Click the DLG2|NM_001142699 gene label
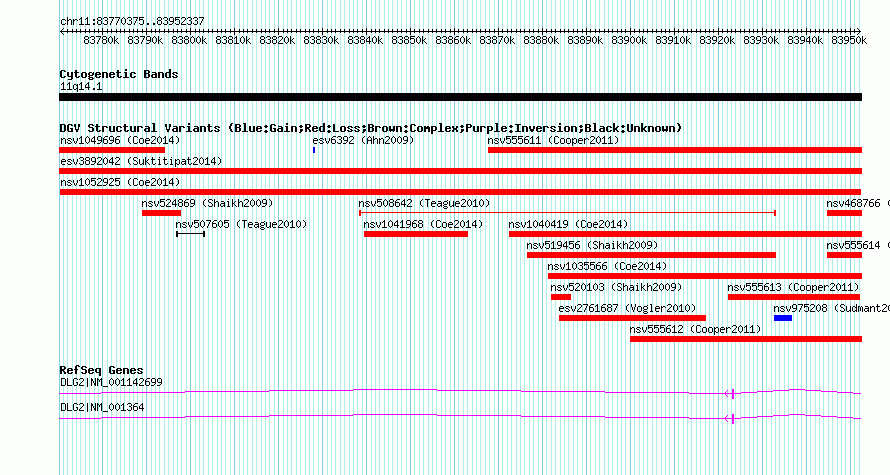This screenshot has width=890, height=475. (111, 382)
